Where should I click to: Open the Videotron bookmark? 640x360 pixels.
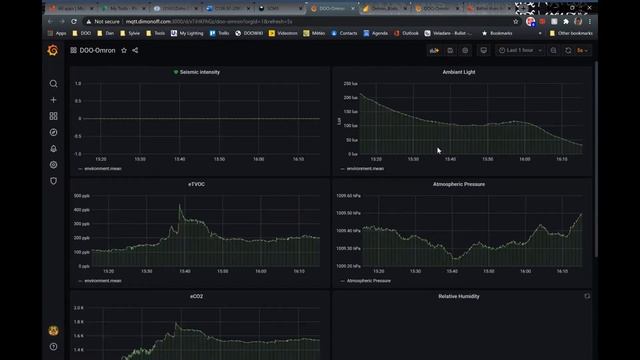pos(283,33)
